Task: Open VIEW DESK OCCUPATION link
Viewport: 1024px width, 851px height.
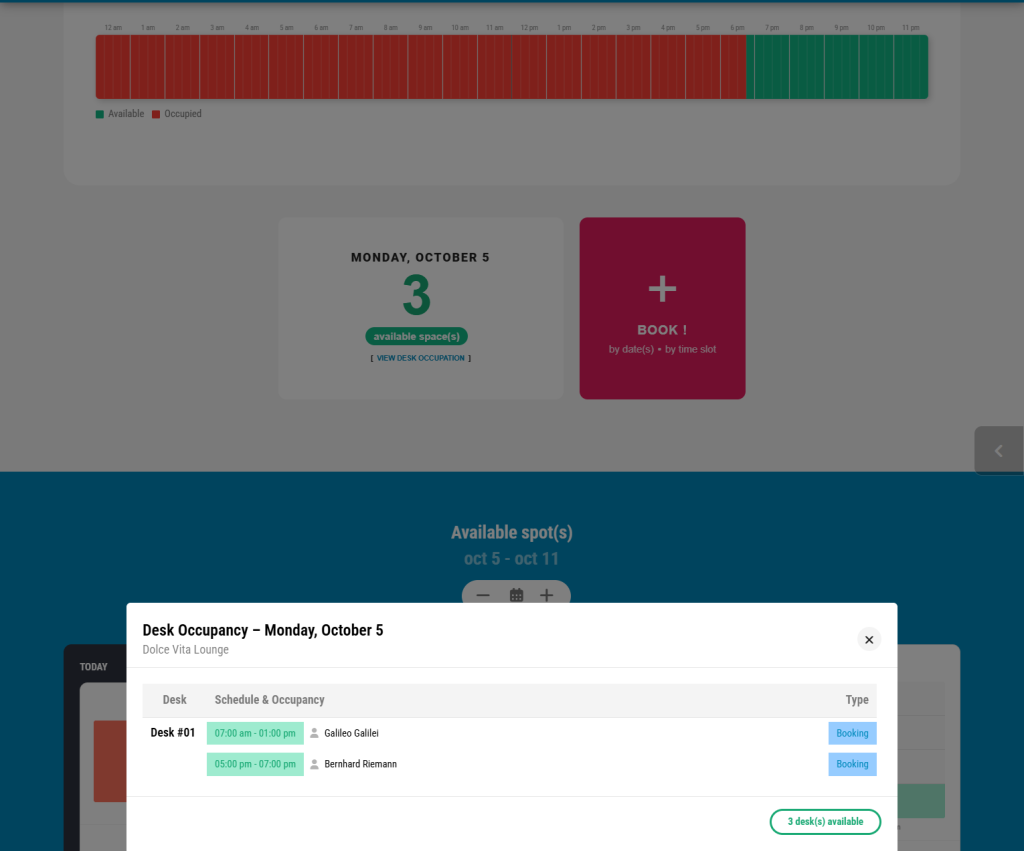Action: point(421,358)
